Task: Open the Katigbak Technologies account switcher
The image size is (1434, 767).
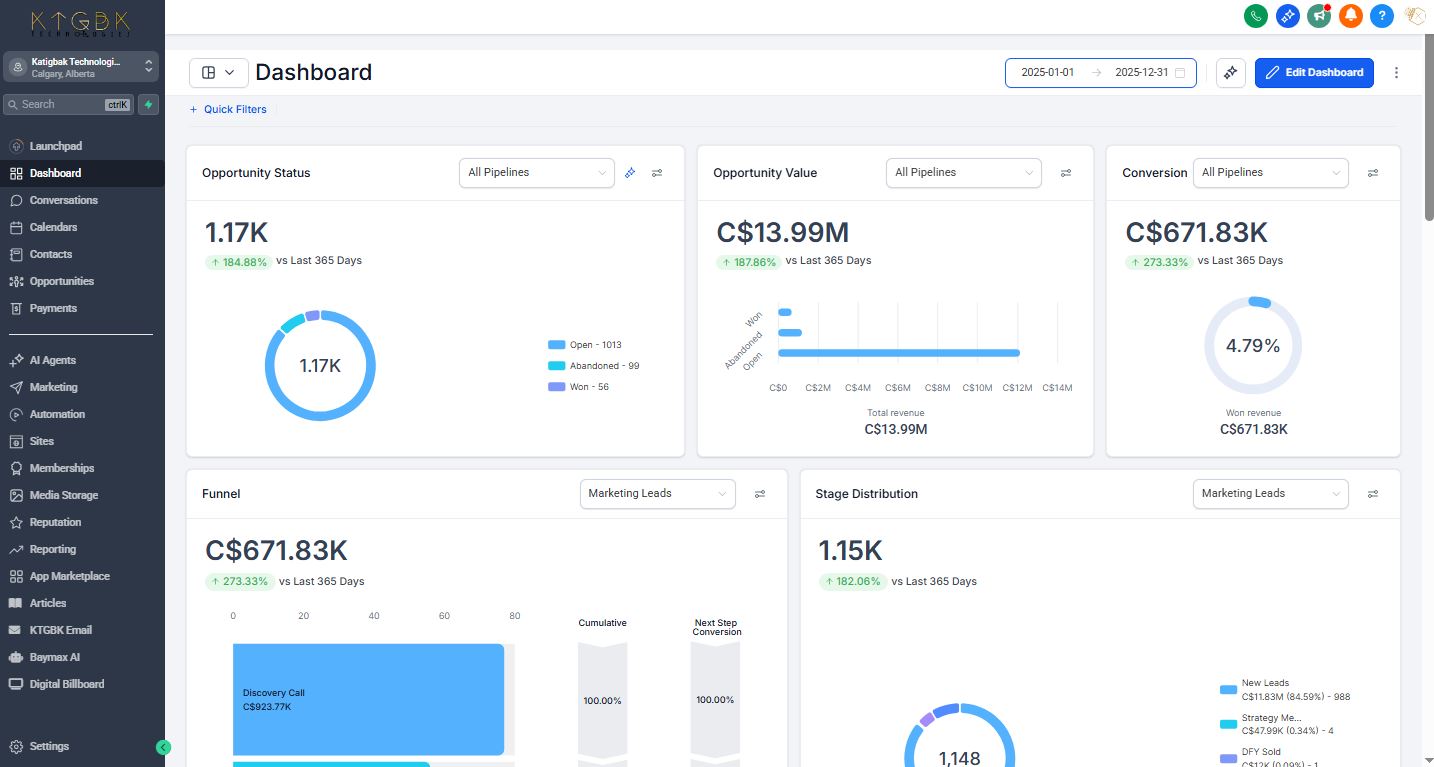Action: click(82, 67)
